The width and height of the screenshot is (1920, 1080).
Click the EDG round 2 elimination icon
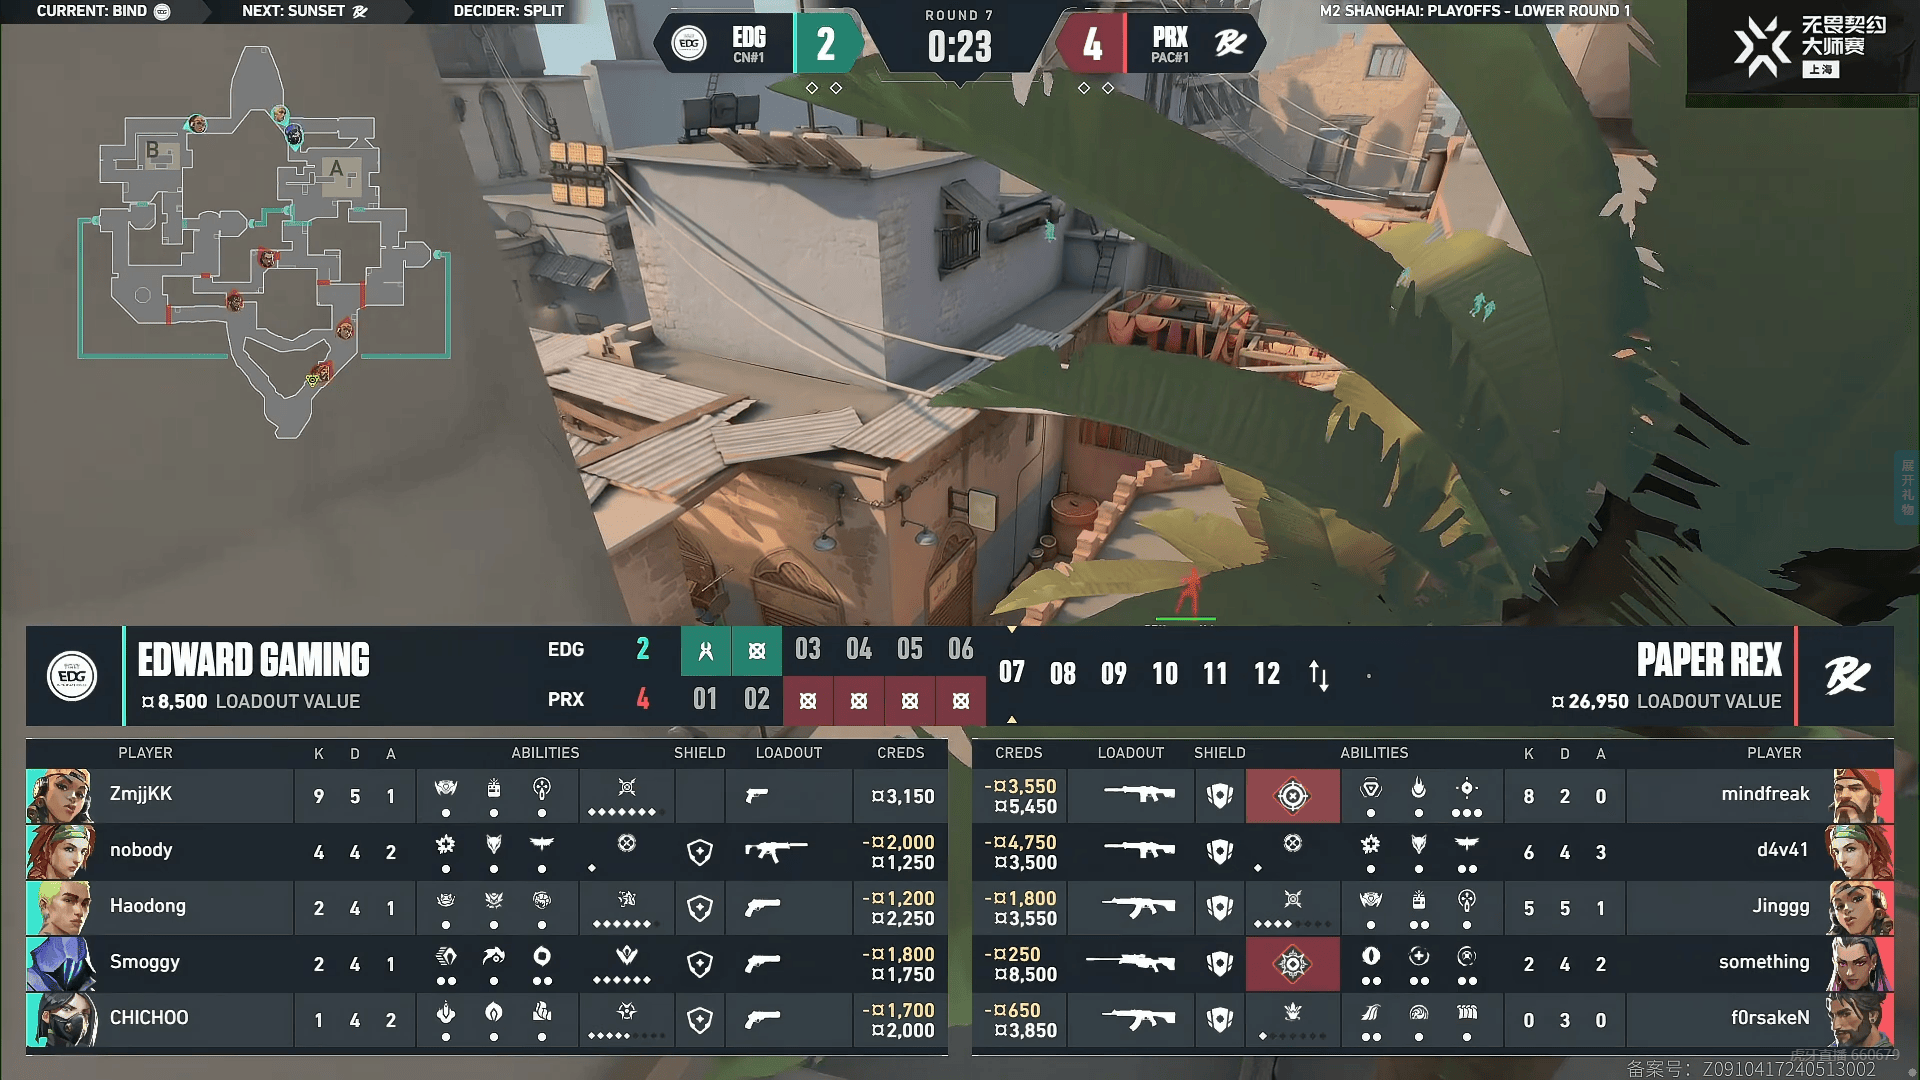[x=757, y=651]
